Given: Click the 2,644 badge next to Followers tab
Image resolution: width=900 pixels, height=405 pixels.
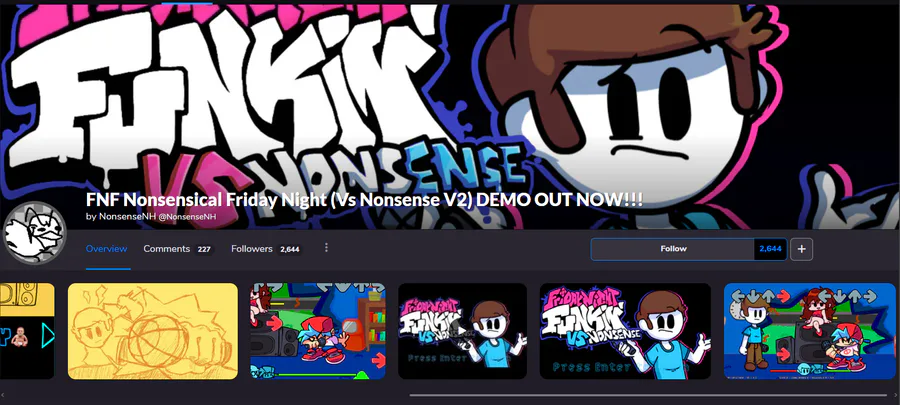Looking at the screenshot, I should (290, 250).
